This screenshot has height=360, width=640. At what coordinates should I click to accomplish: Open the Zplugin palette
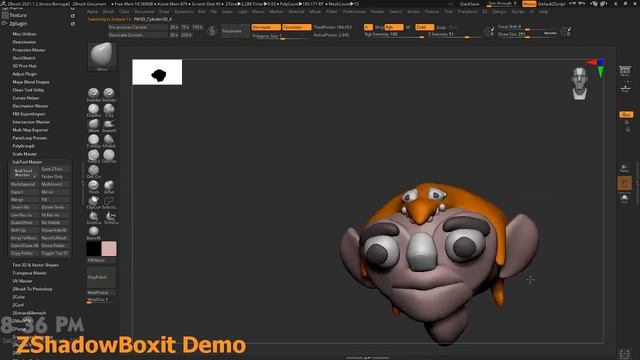(x=18, y=24)
